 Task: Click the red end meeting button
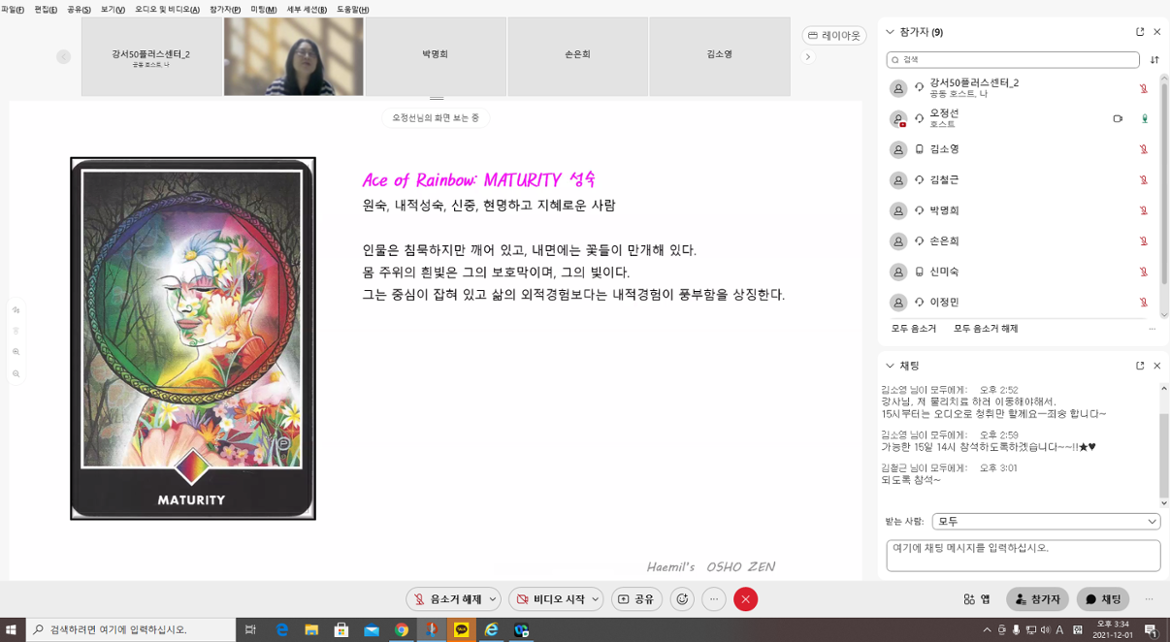(x=745, y=599)
